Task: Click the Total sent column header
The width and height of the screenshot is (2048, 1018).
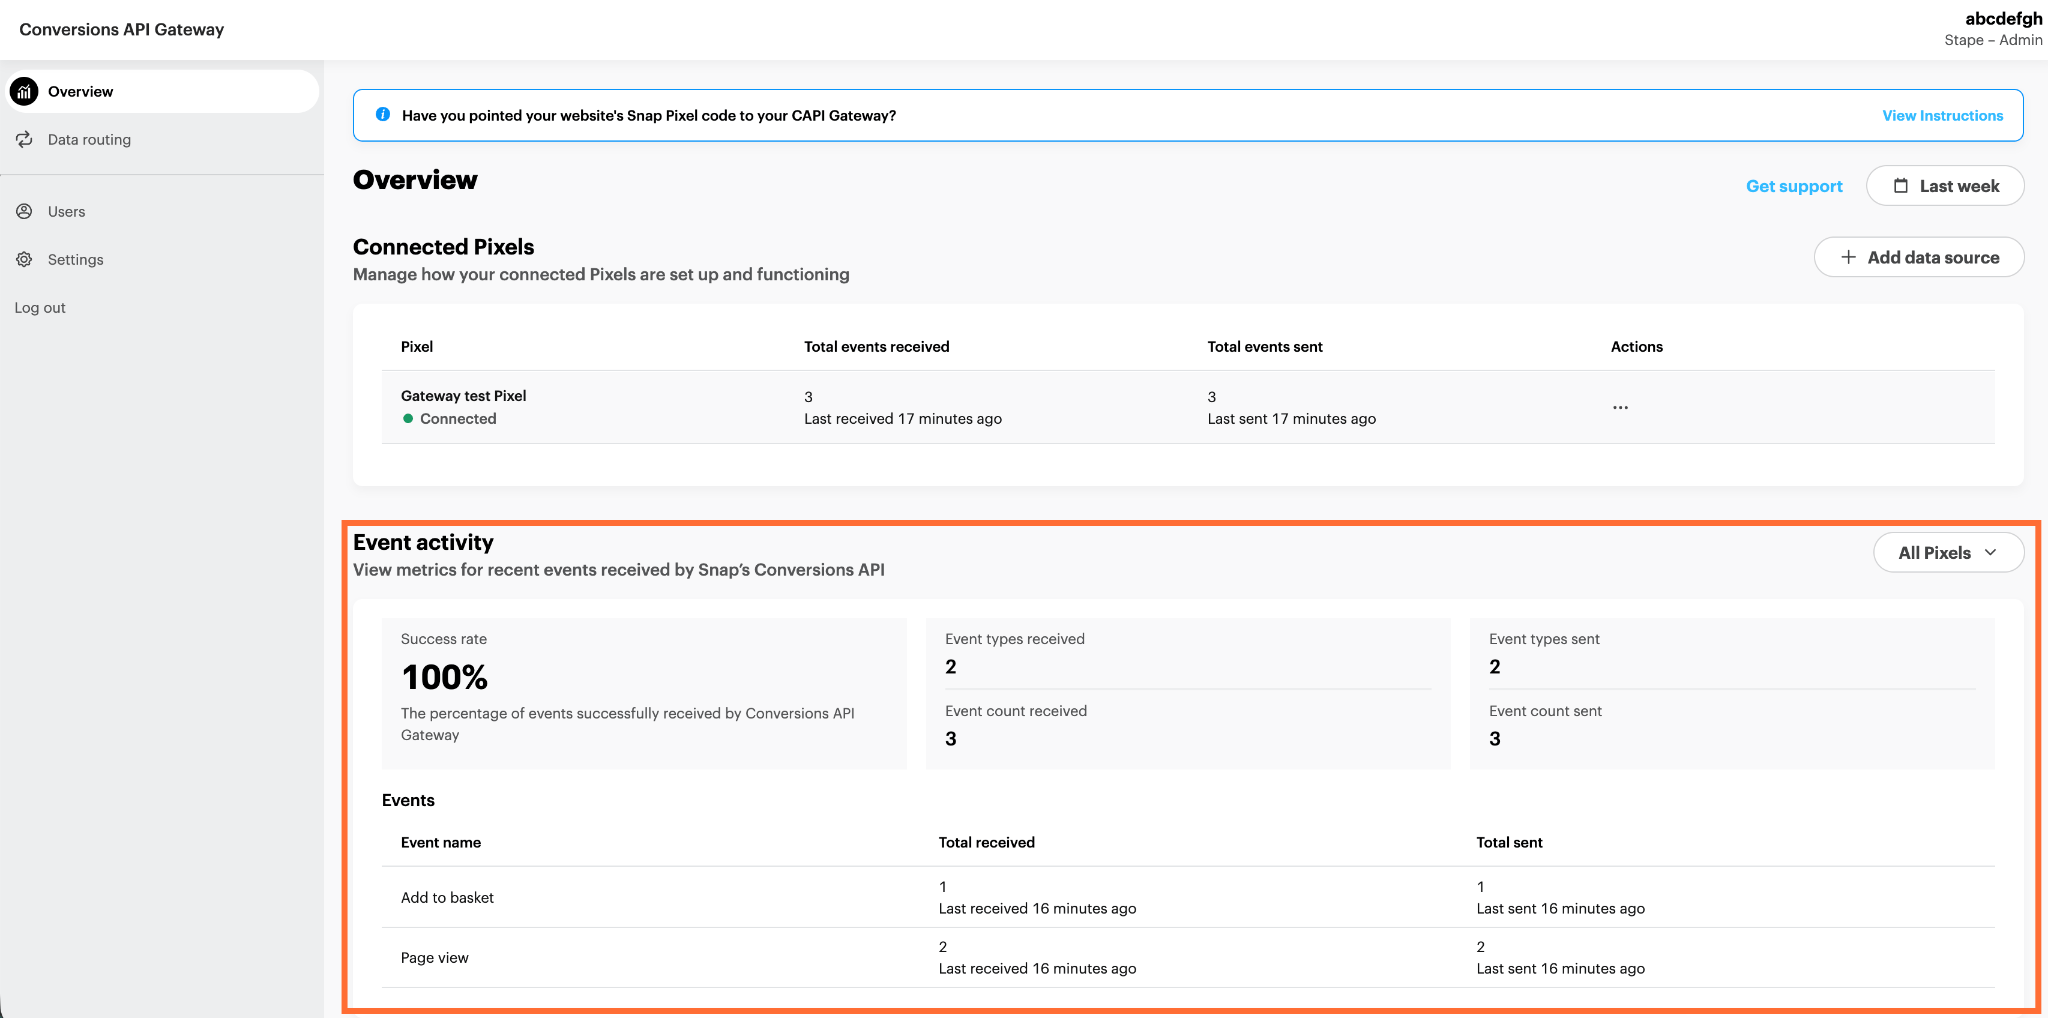Action: coord(1509,843)
